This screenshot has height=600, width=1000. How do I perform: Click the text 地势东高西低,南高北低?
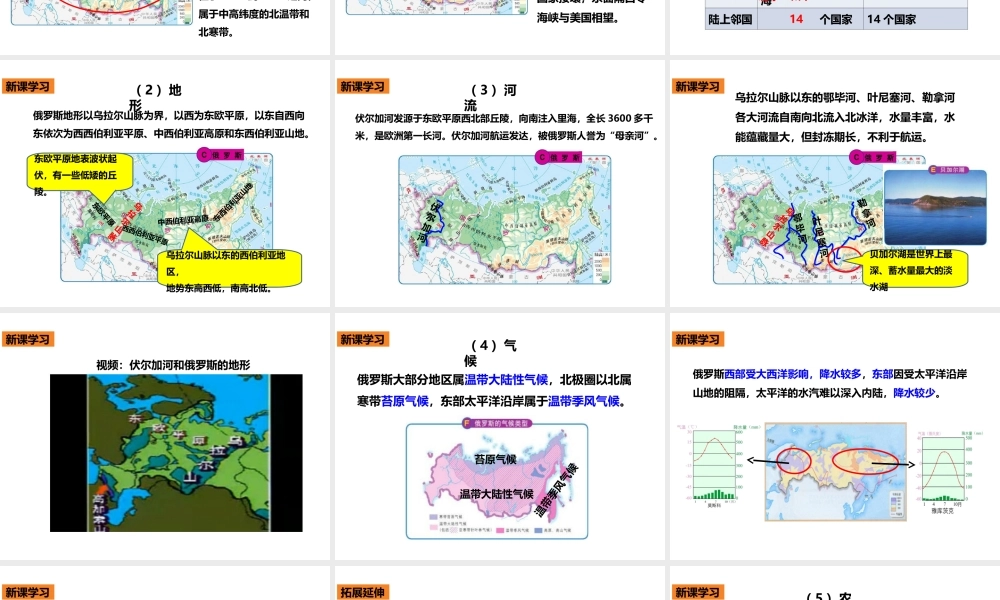pos(219,288)
